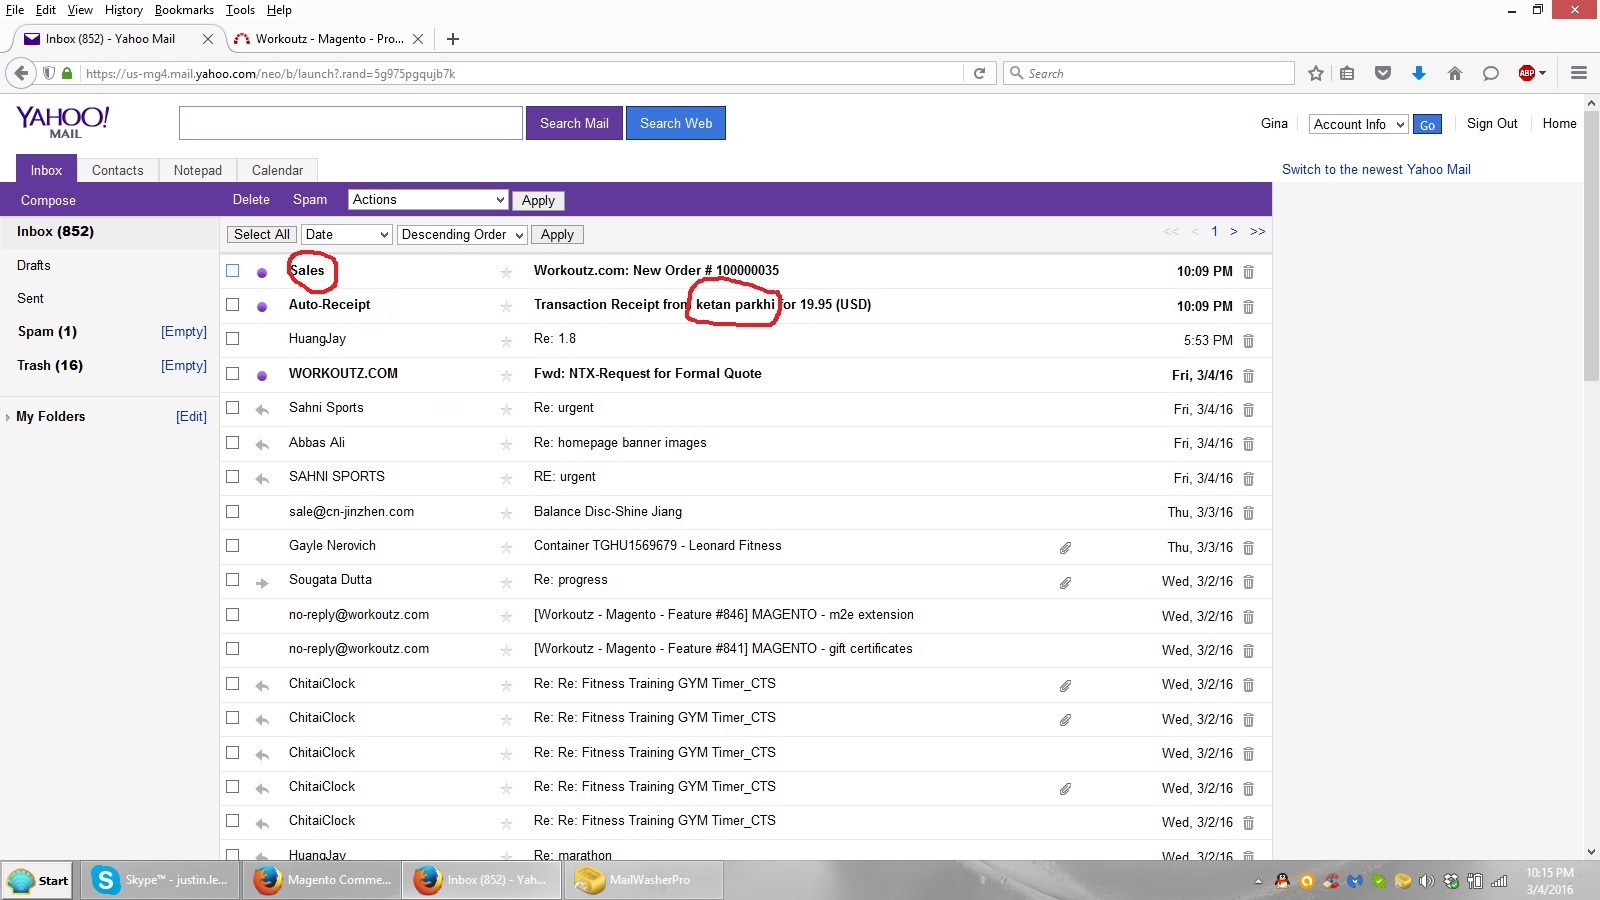Click the Yahoo Mail logo
Viewport: 1600px width, 900px height.
[x=63, y=122]
